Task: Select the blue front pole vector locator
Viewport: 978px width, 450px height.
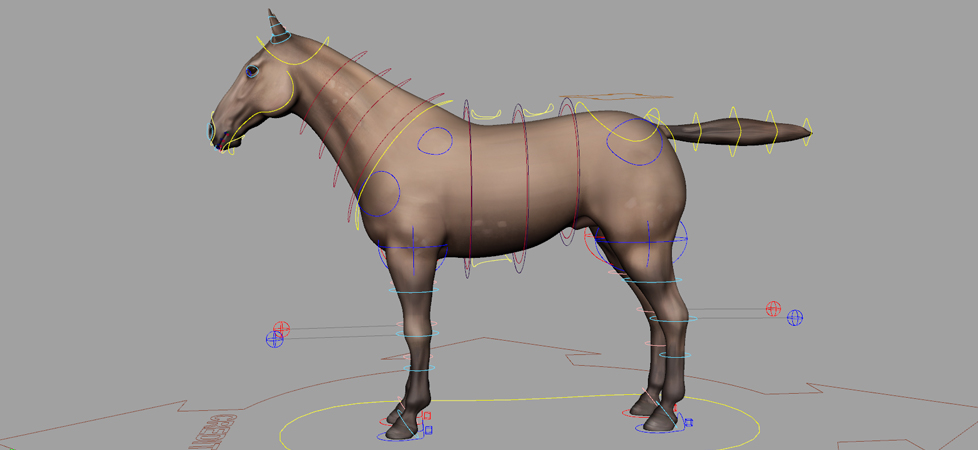Action: (x=275, y=340)
